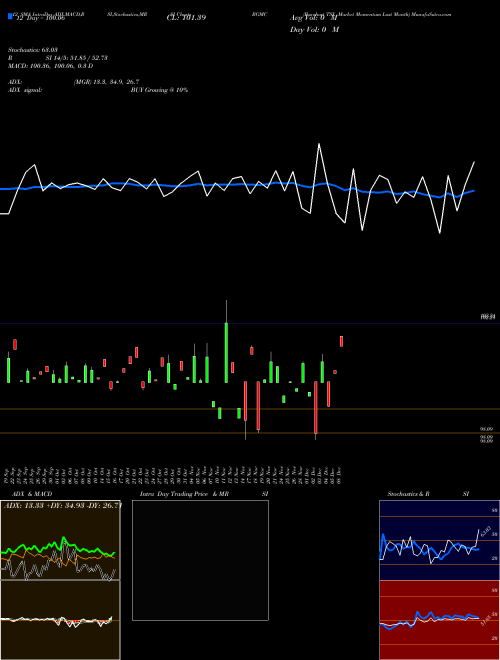Viewport: 500px width, 660px height.
Task: Click the "(MGR) 13.3, 34.9, 26.7" ADX values
Action: [106, 82]
